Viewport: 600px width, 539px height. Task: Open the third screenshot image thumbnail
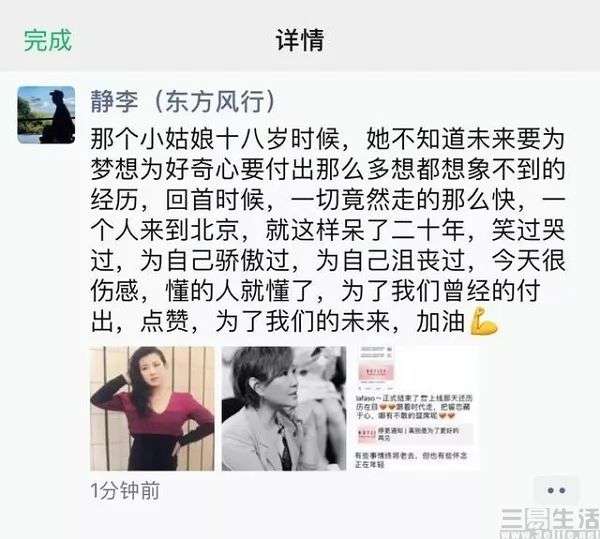[416, 408]
